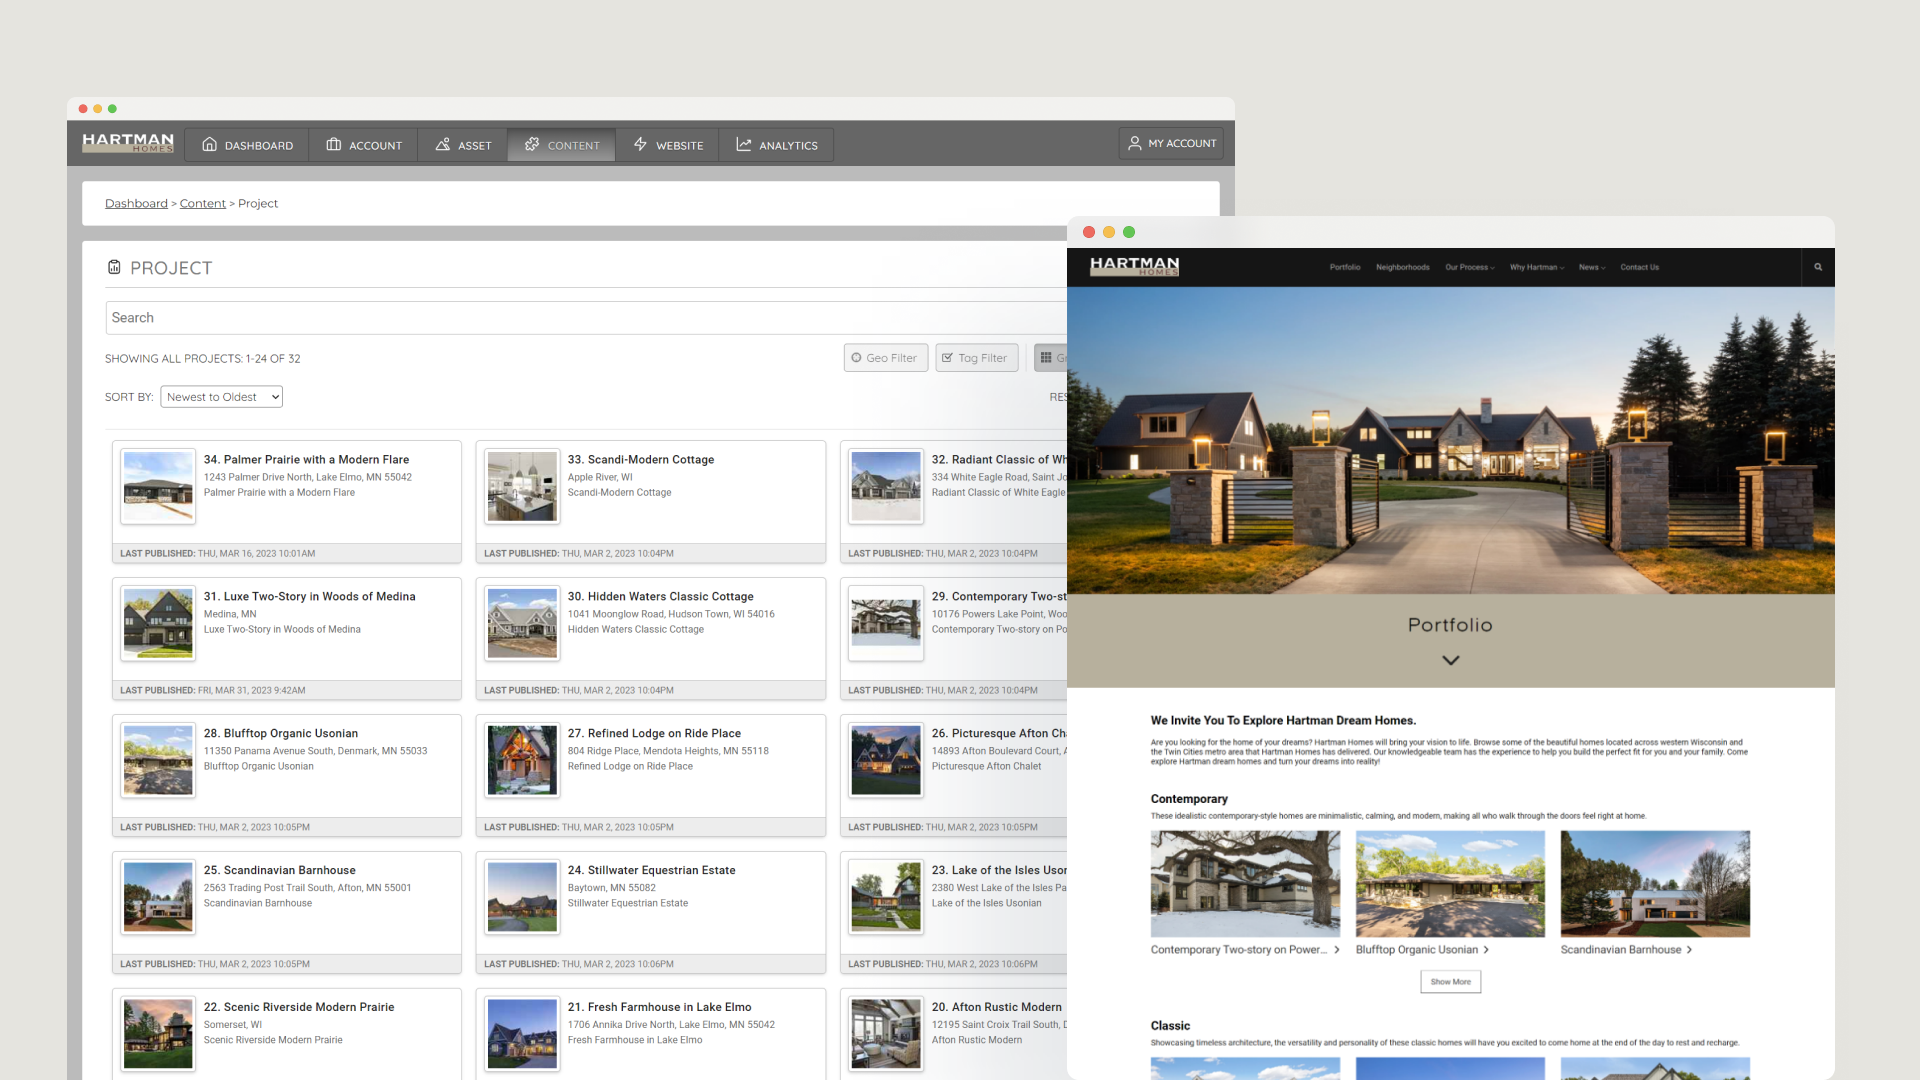Image resolution: width=1920 pixels, height=1080 pixels.
Task: Open the Account section via its briefcase icon
Action: [335, 145]
